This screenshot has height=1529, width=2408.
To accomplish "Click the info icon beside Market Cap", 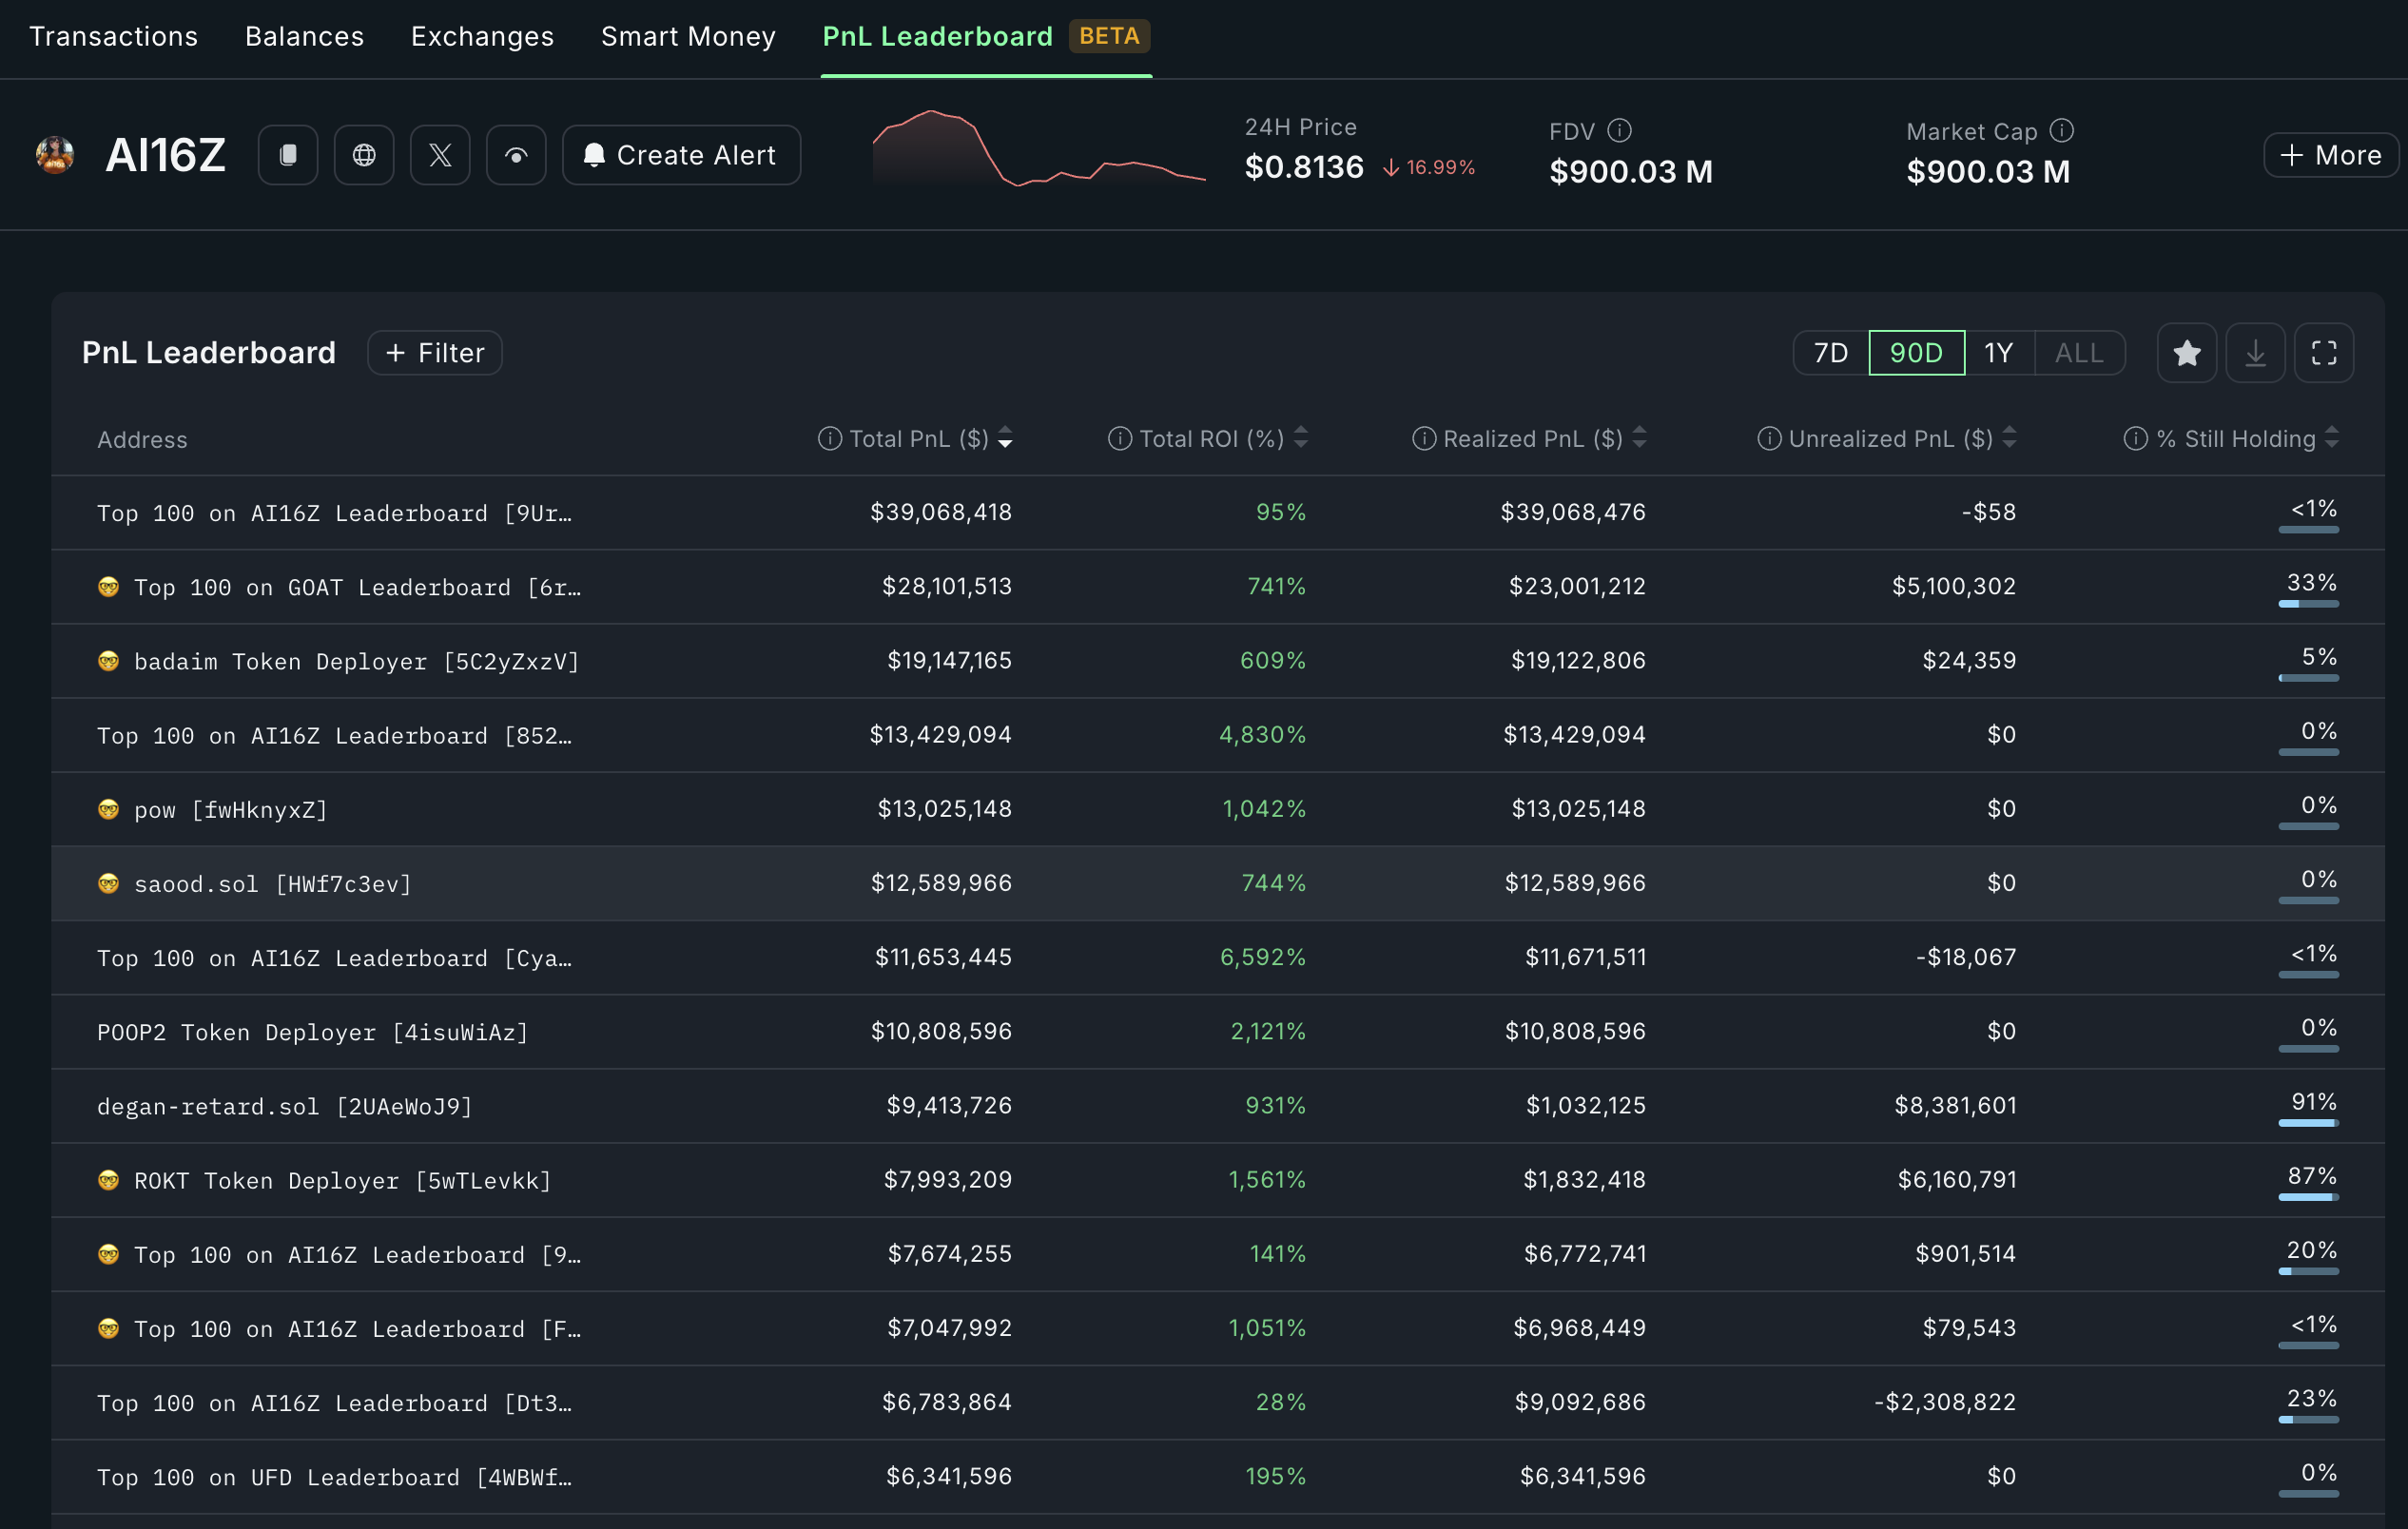I will pyautogui.click(x=2061, y=131).
